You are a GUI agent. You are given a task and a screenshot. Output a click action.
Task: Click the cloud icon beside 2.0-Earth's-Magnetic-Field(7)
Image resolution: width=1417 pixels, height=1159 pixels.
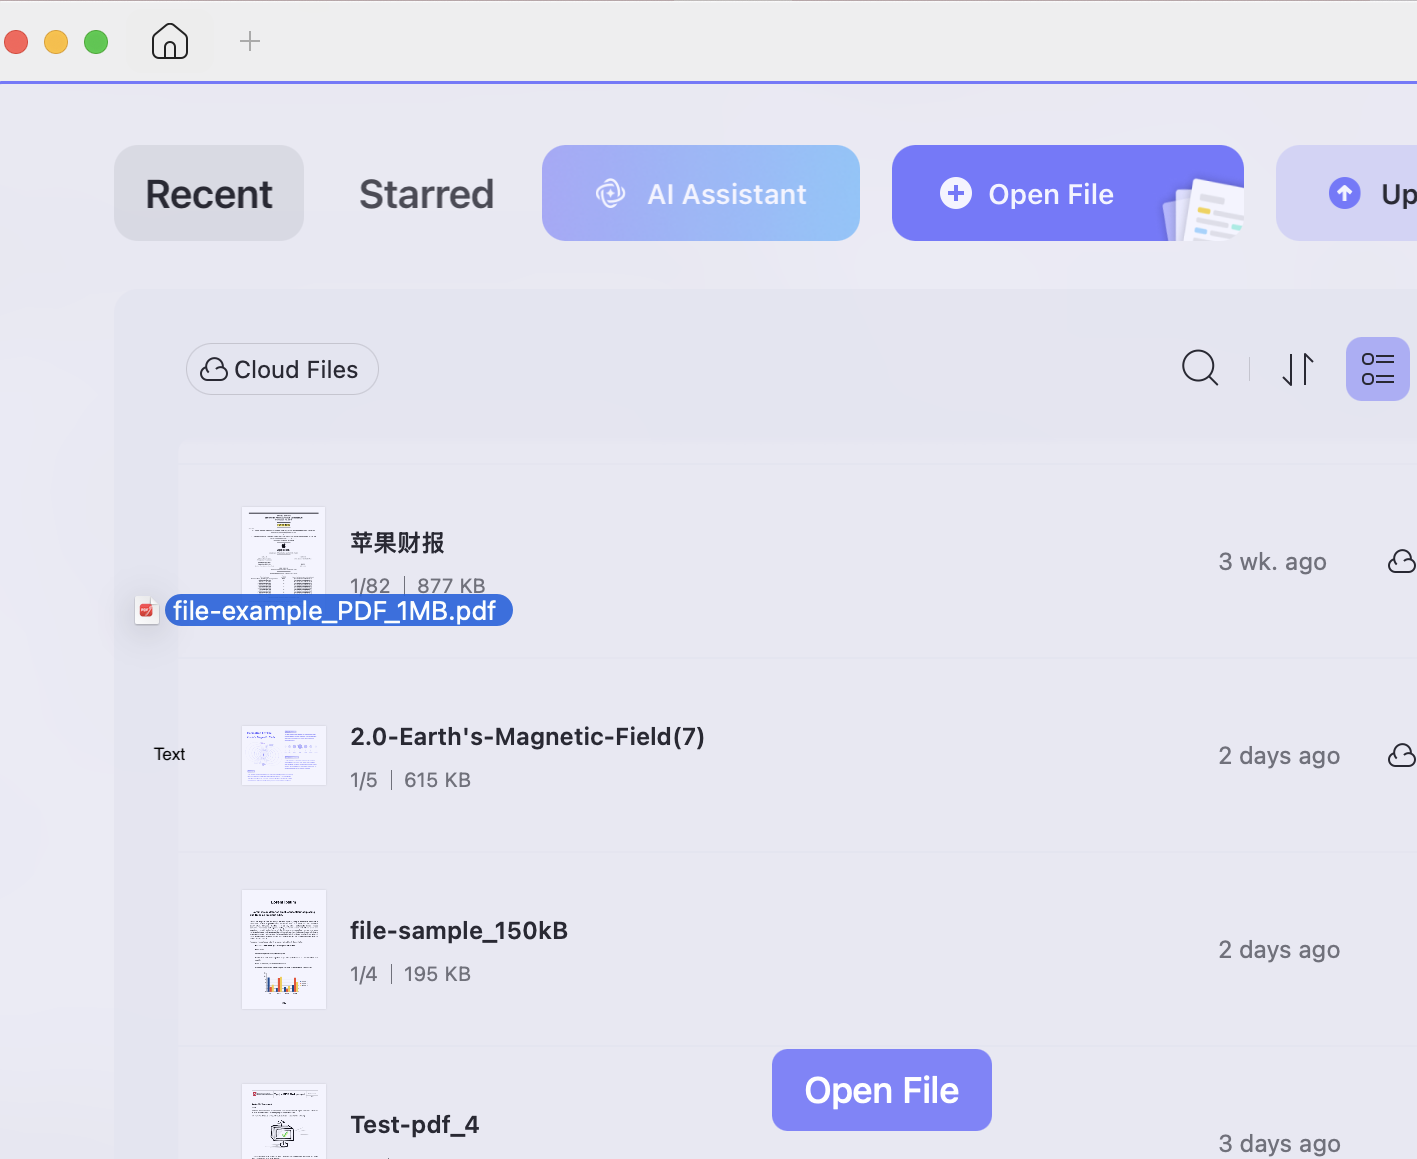tap(1401, 756)
